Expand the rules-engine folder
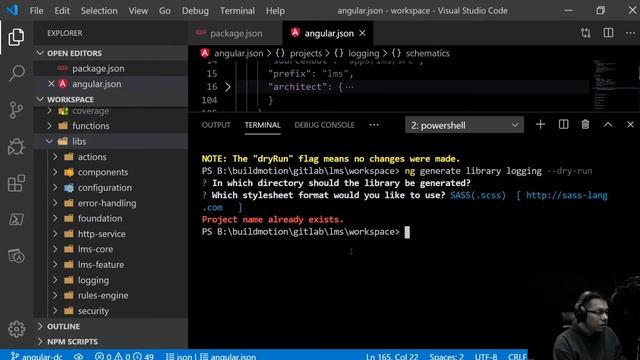 click(x=55, y=295)
